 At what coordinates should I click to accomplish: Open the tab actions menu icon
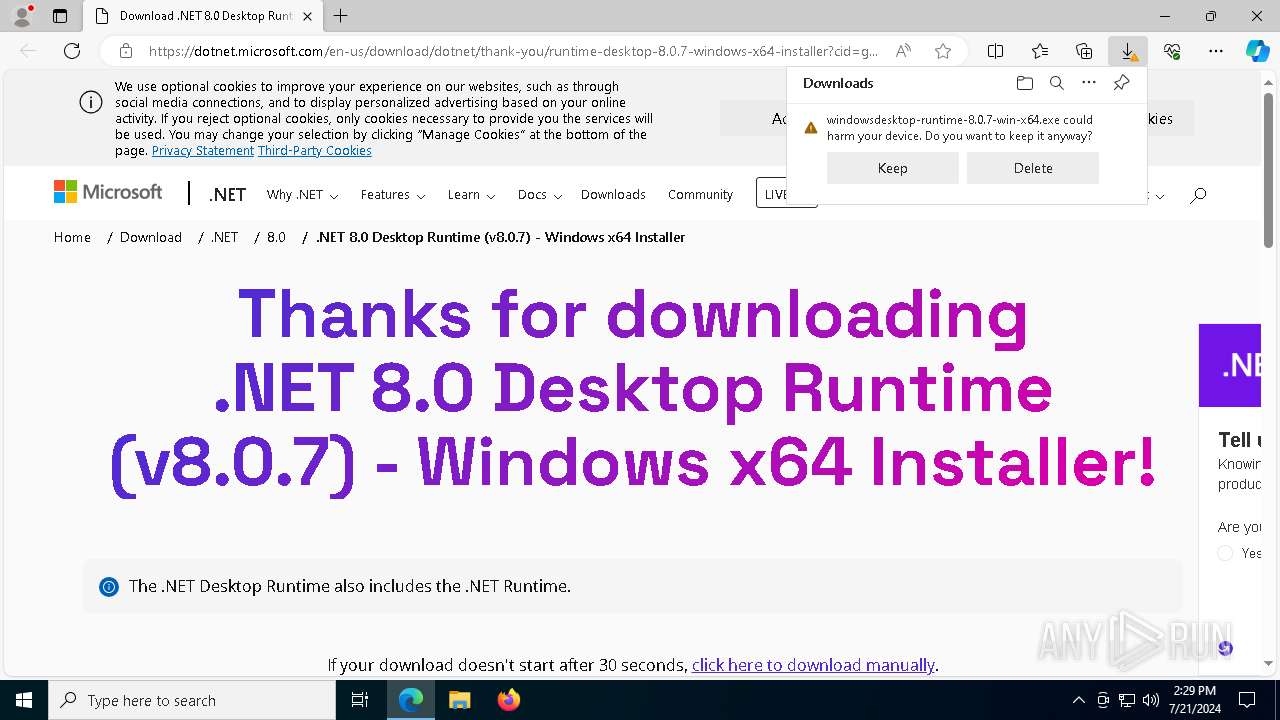click(60, 16)
